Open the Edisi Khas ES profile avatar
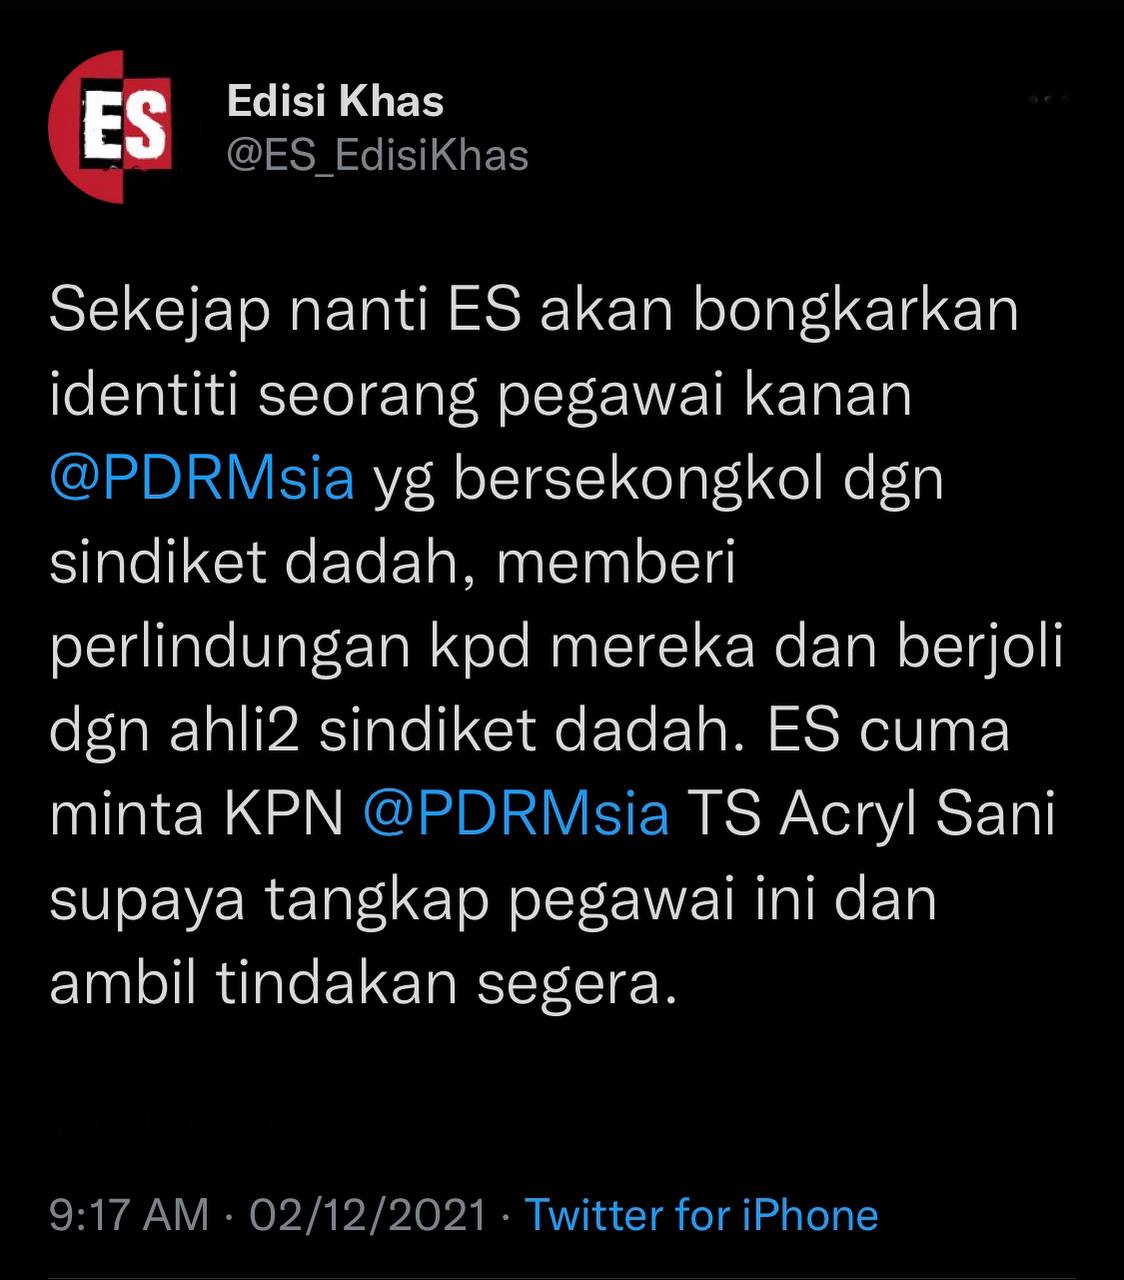This screenshot has height=1280, width=1124. [x=110, y=127]
